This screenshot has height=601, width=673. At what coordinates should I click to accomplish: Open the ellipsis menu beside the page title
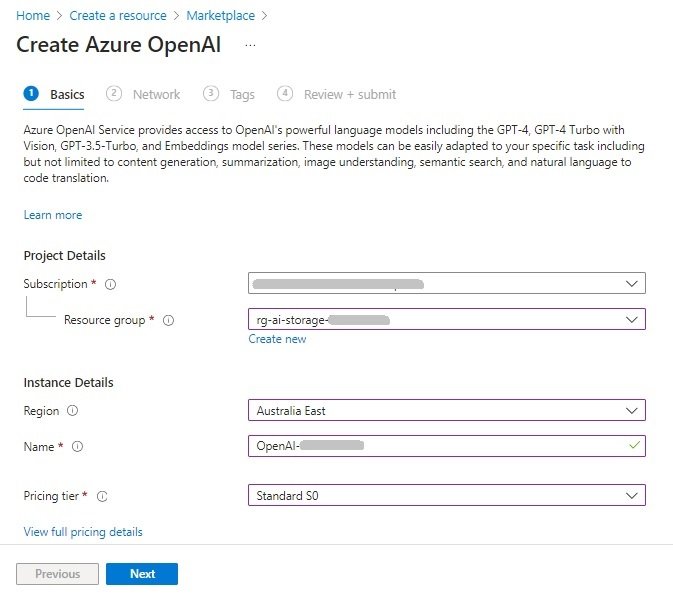tap(250, 45)
